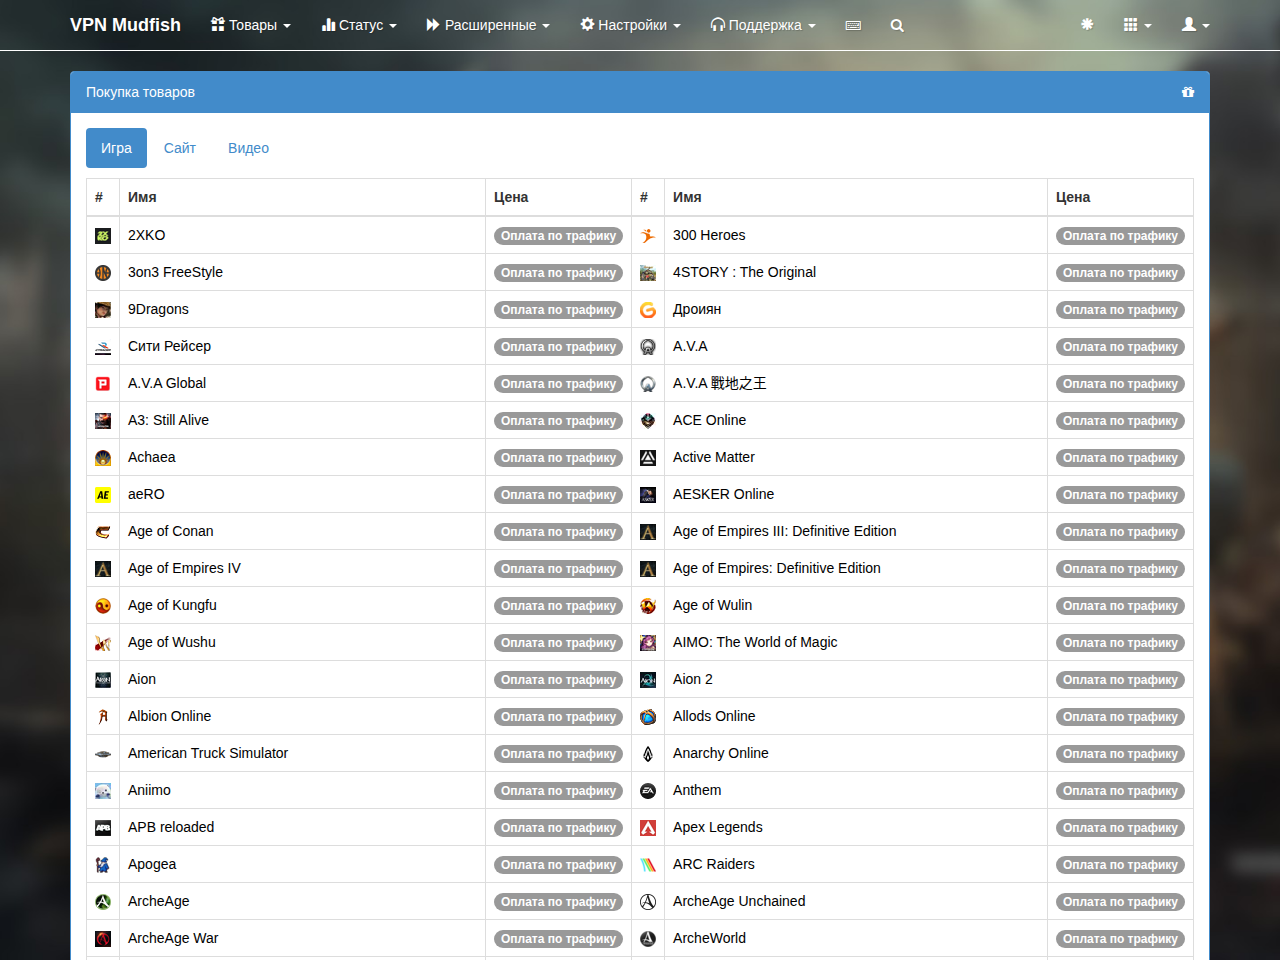This screenshot has height=960, width=1280.
Task: Click the Albion Online icon
Action: [x=103, y=717]
